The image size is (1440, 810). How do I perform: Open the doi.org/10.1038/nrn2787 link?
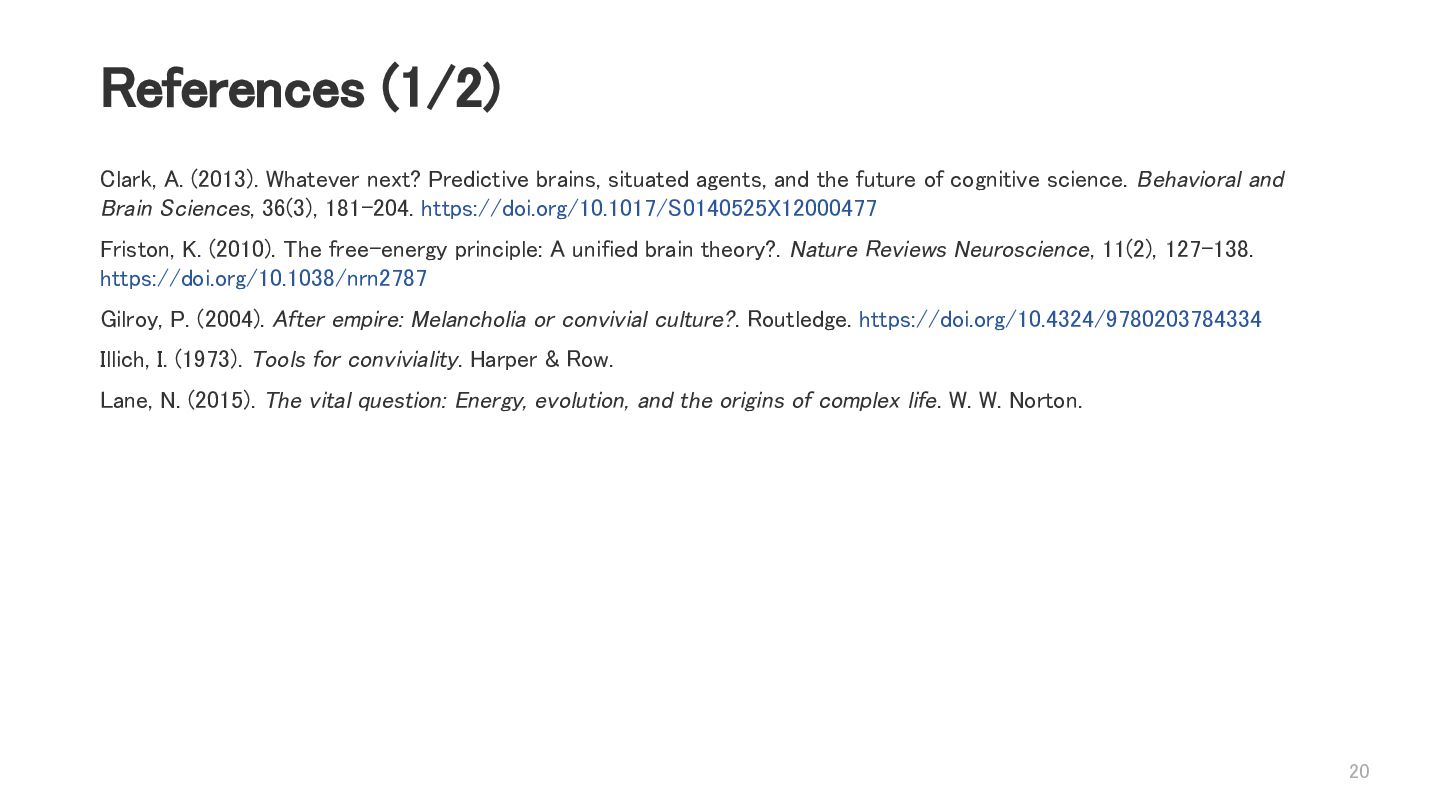263,279
